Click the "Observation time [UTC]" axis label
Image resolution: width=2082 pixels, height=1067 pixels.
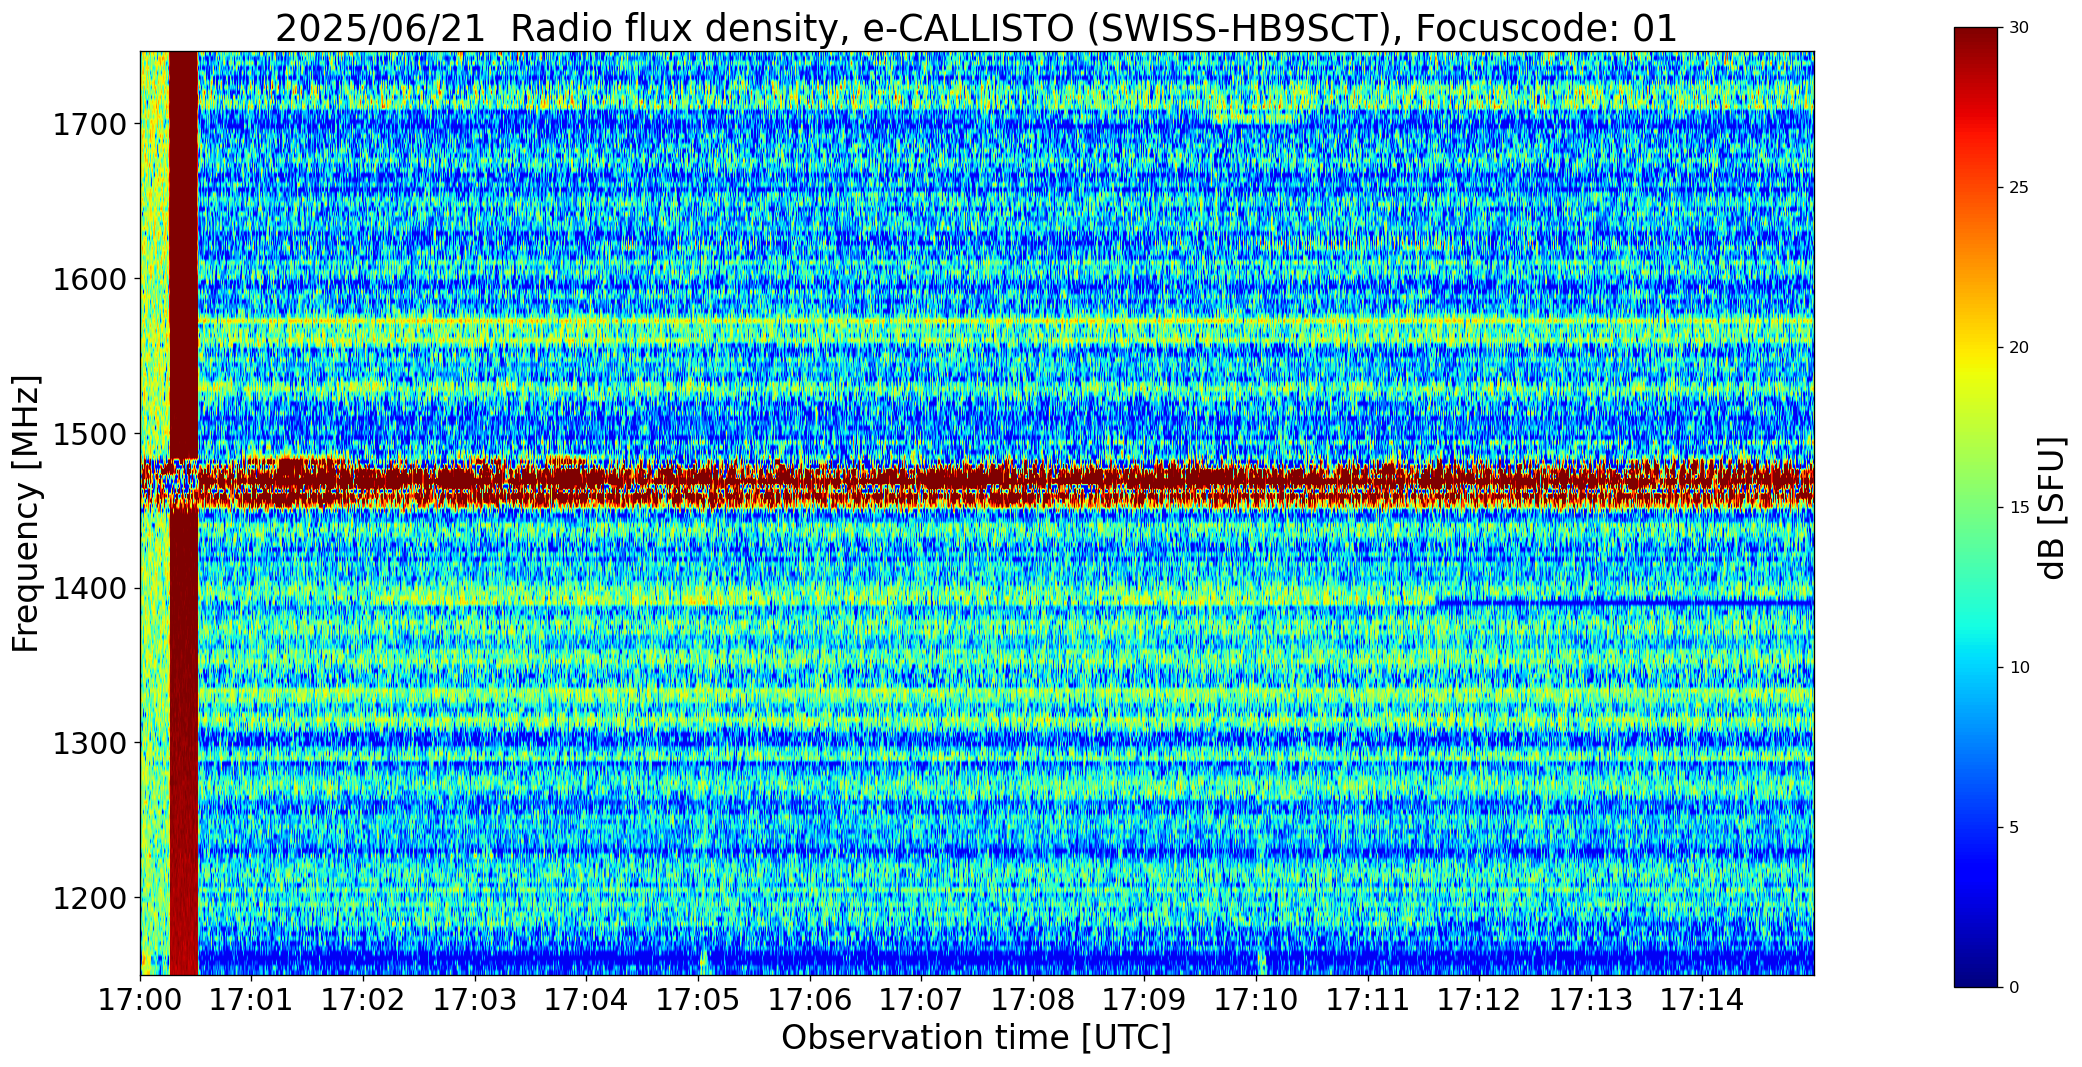coord(976,1038)
